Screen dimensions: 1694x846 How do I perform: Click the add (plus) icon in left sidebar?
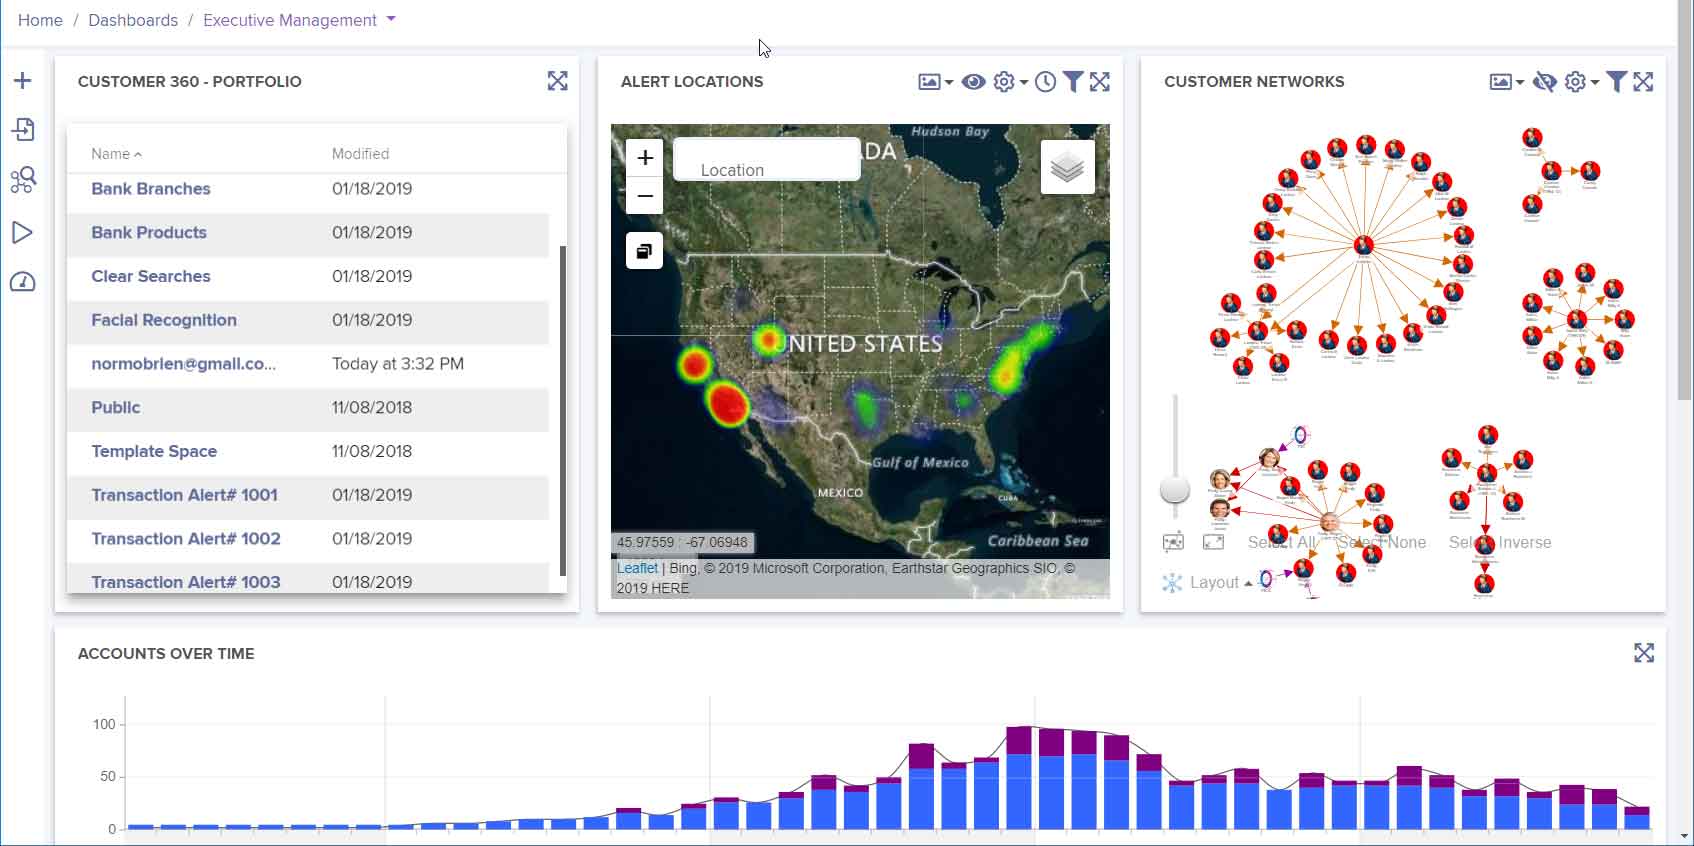(22, 81)
